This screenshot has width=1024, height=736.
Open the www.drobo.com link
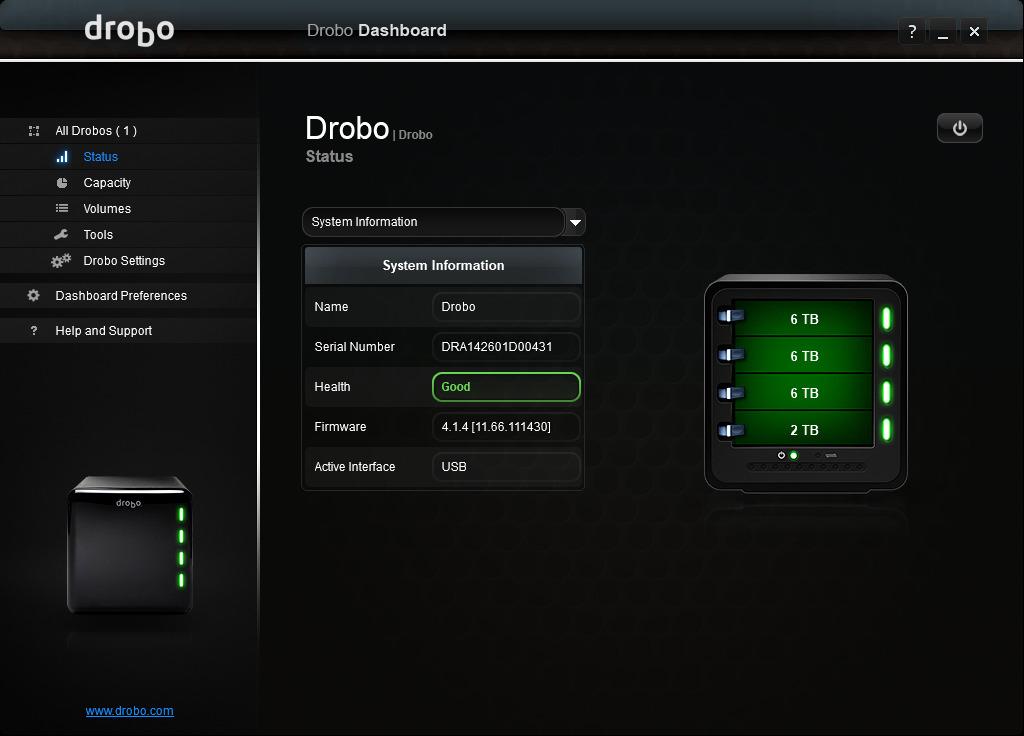129,711
